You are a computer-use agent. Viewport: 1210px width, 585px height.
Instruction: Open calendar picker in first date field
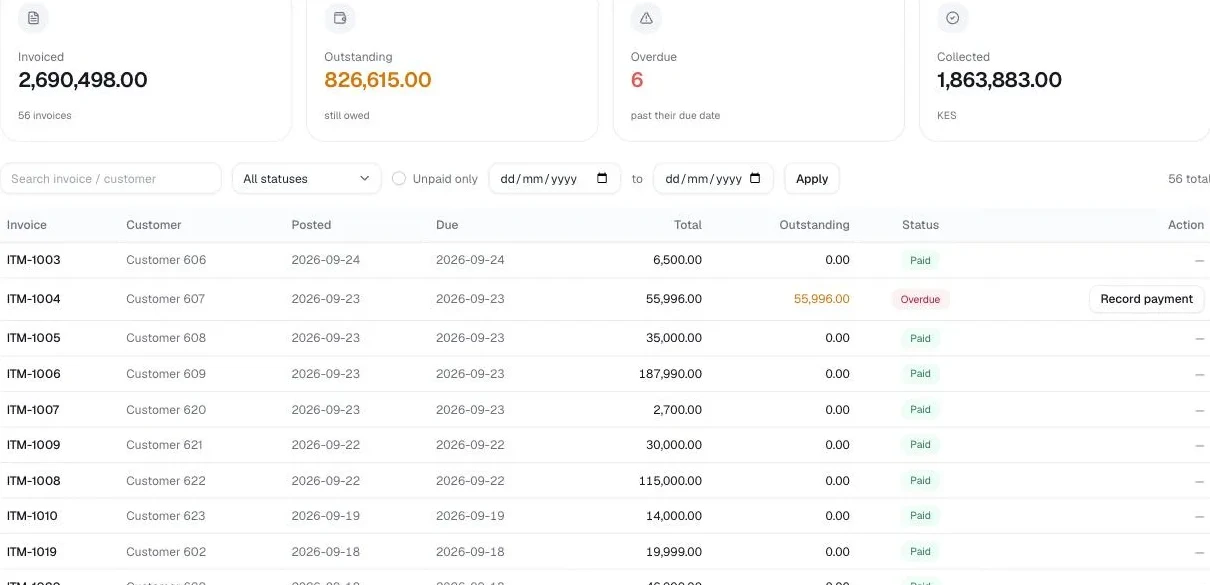[x=602, y=179]
